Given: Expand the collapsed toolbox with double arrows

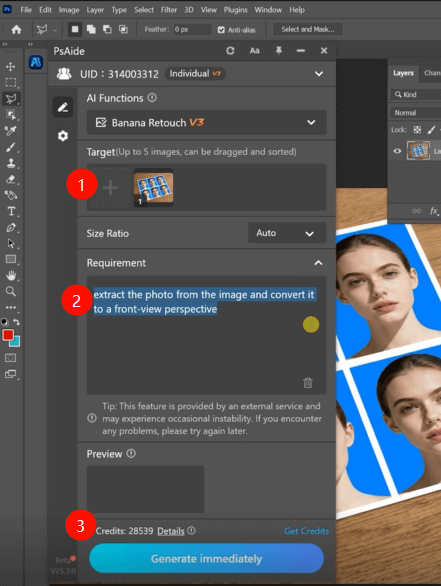Looking at the screenshot, I should [x=5, y=44].
